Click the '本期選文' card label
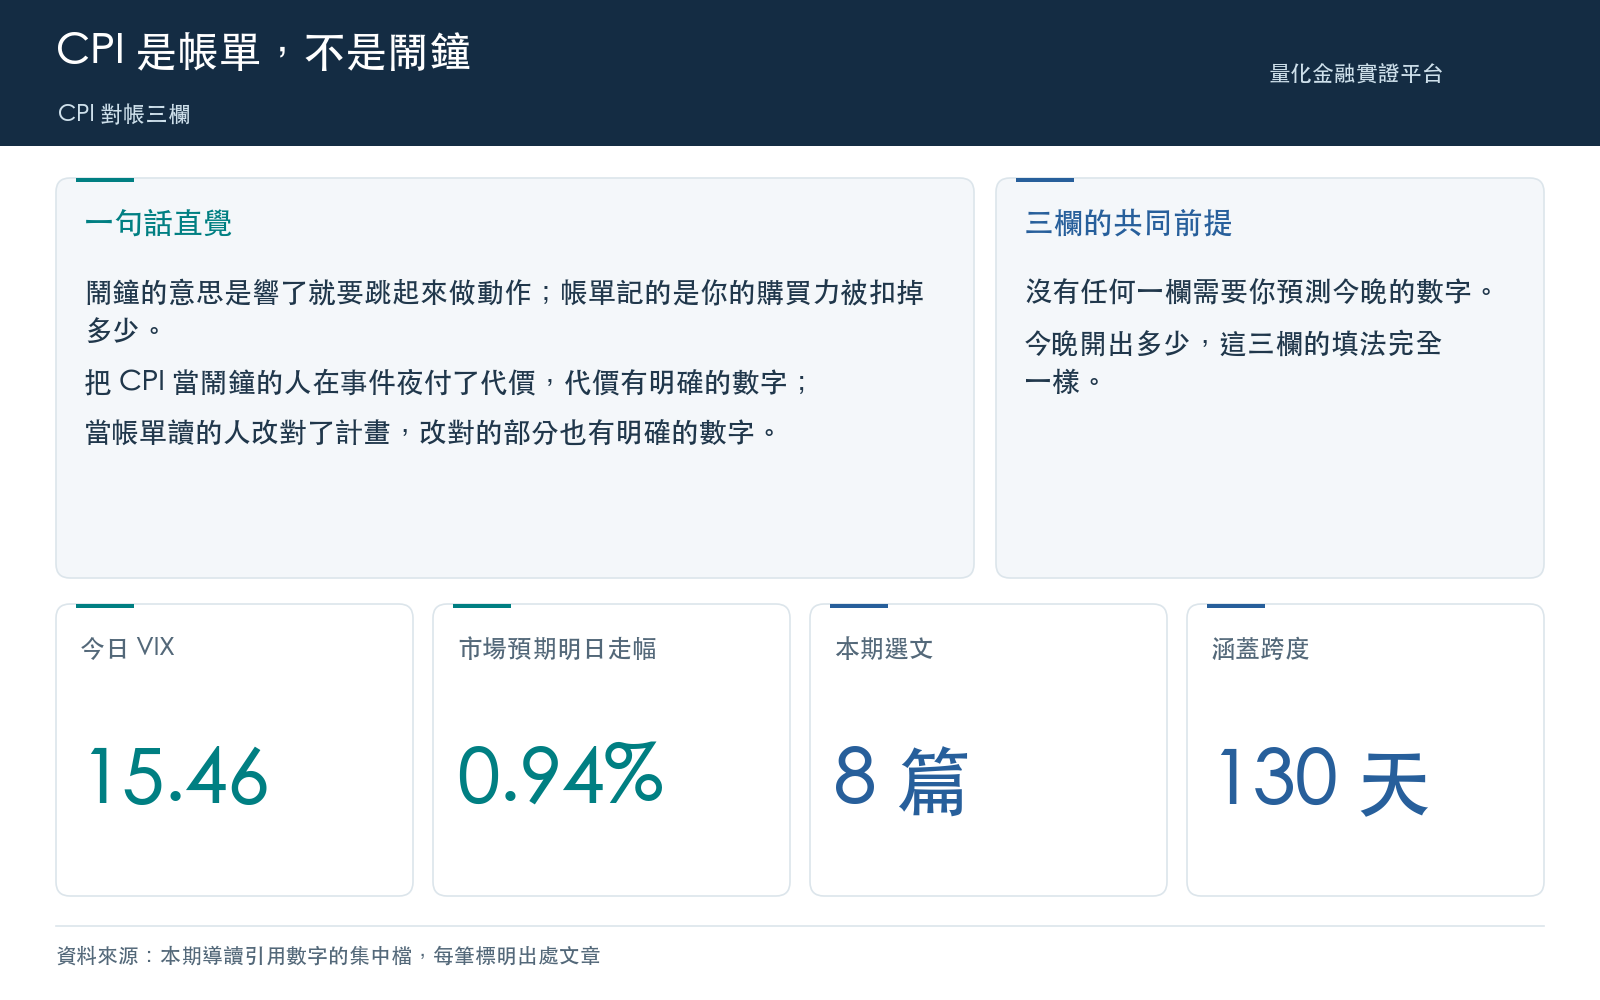Viewport: 1600px width, 1000px height. [x=884, y=649]
